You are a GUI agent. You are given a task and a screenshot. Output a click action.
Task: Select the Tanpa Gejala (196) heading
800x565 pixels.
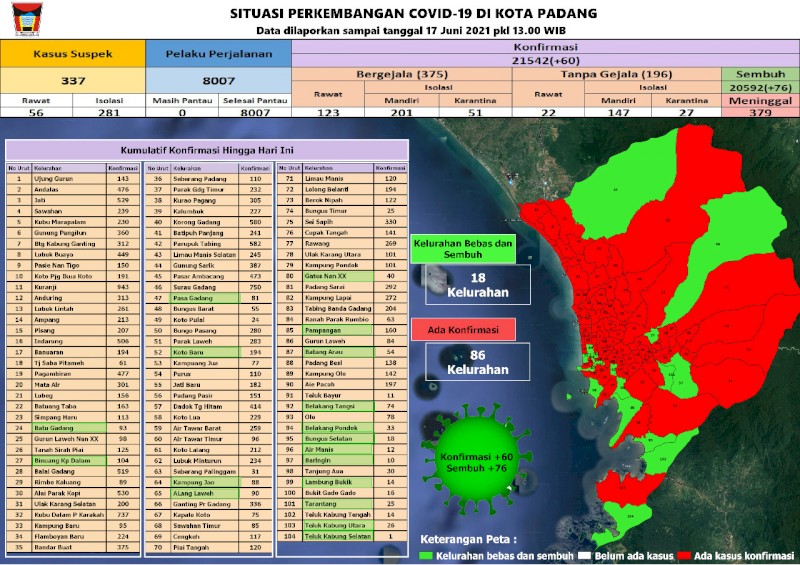tap(616, 74)
